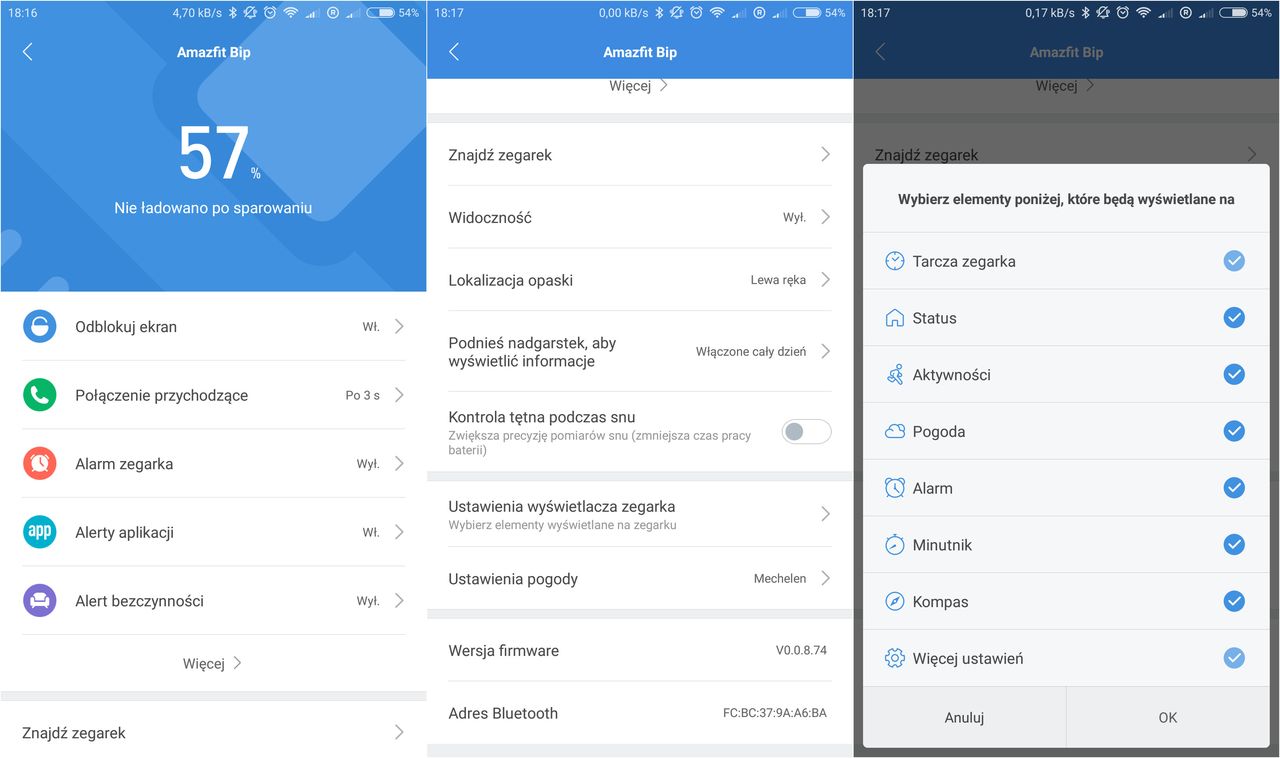Screen dimensions: 1280x758
Task: Tap the teal app icon for Alerty aplikacji
Action: coord(40,532)
